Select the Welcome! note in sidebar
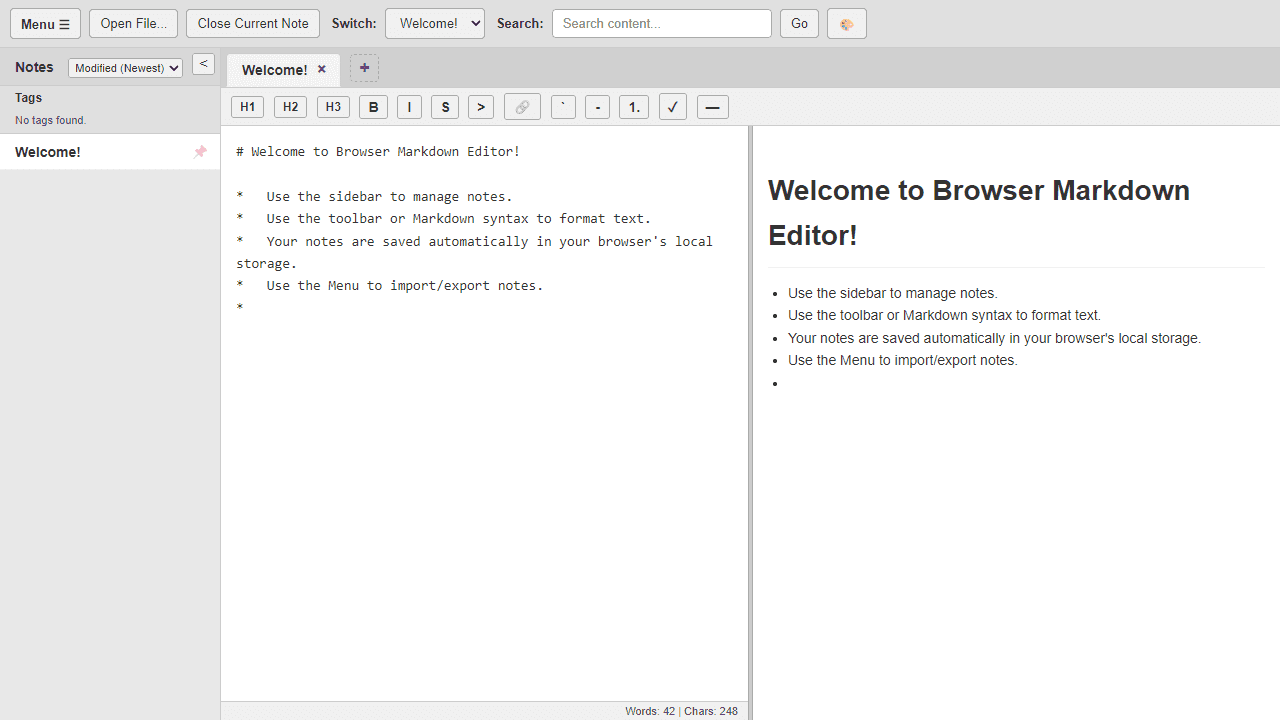 (x=110, y=152)
